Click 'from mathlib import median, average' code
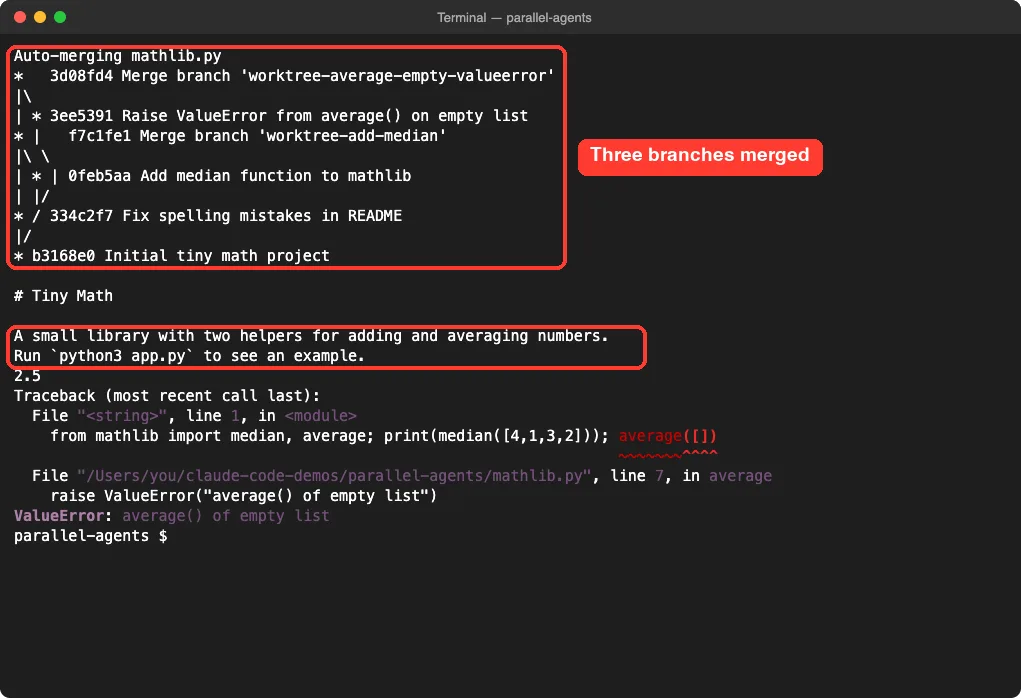The height and width of the screenshot is (698, 1021). point(212,436)
